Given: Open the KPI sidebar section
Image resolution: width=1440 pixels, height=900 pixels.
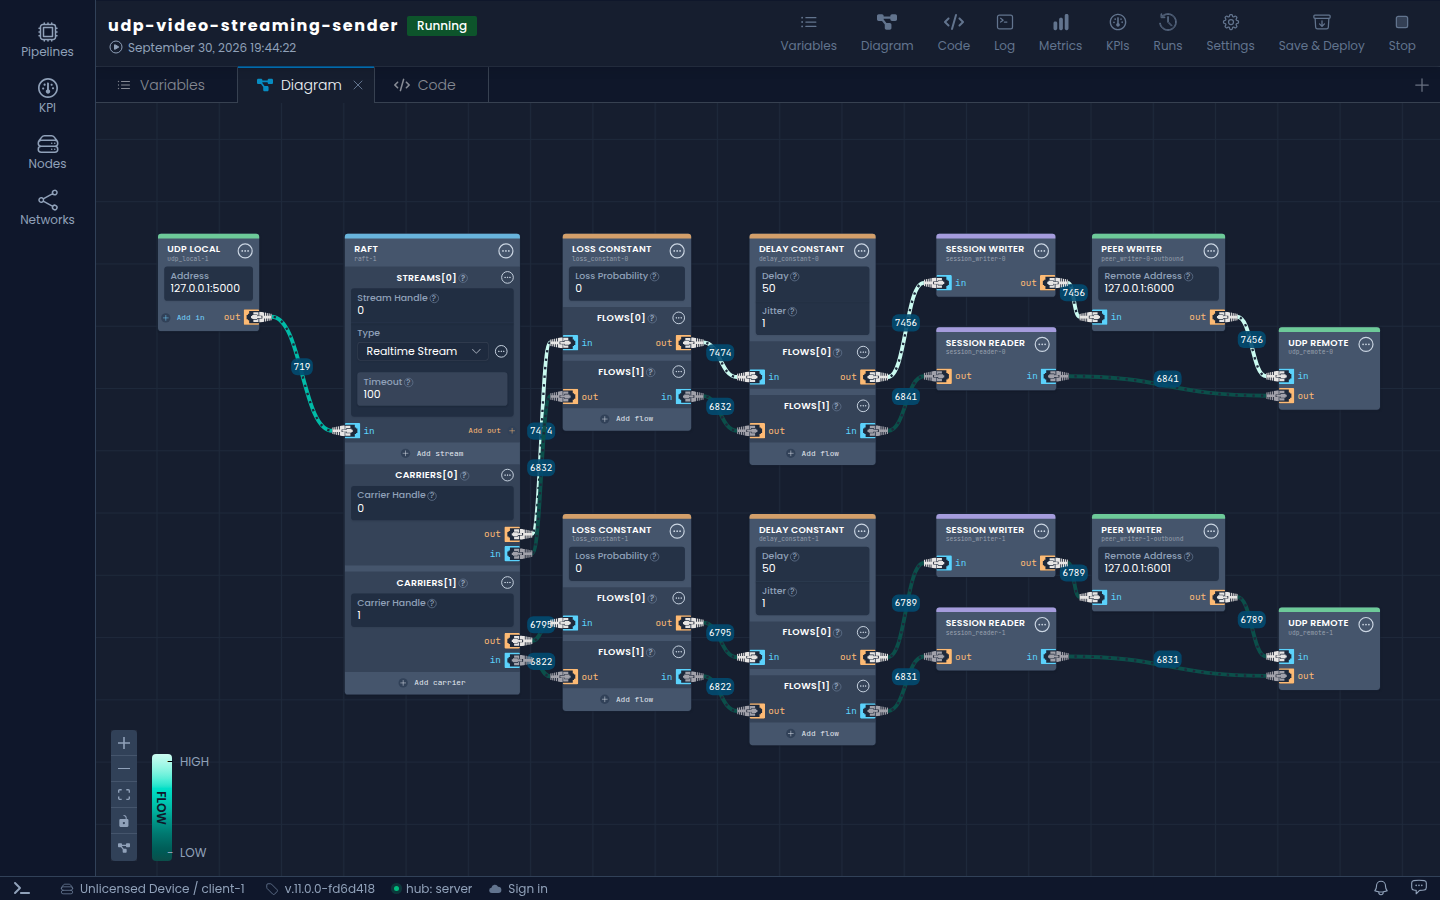Looking at the screenshot, I should (x=47, y=96).
